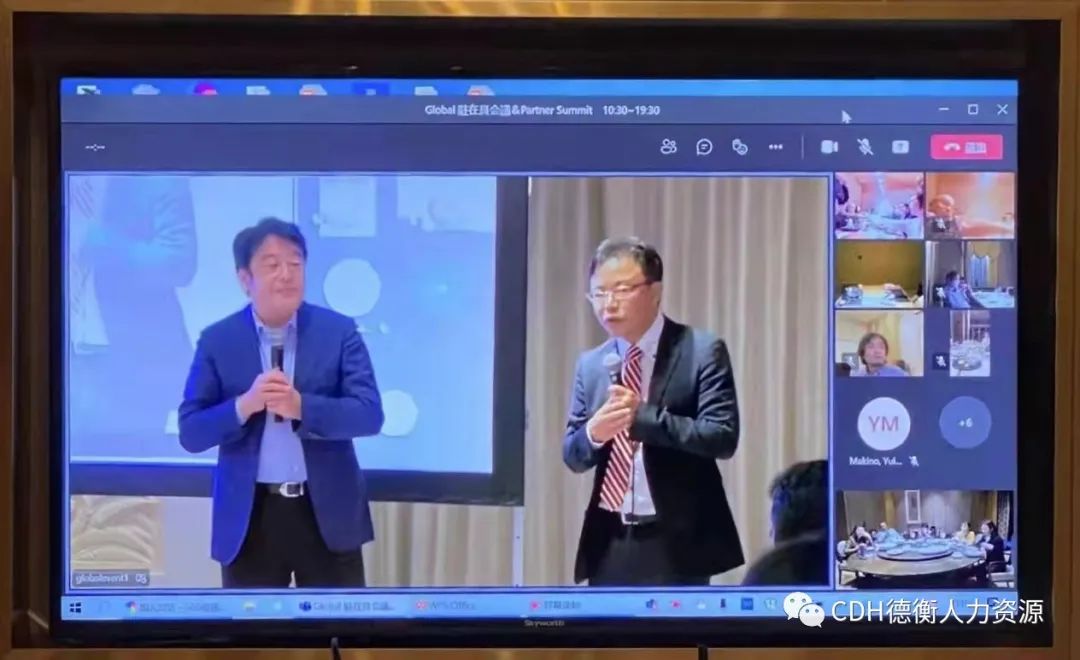Select the top-left participant video thumbnail
This screenshot has width=1080, height=660.
(879, 205)
